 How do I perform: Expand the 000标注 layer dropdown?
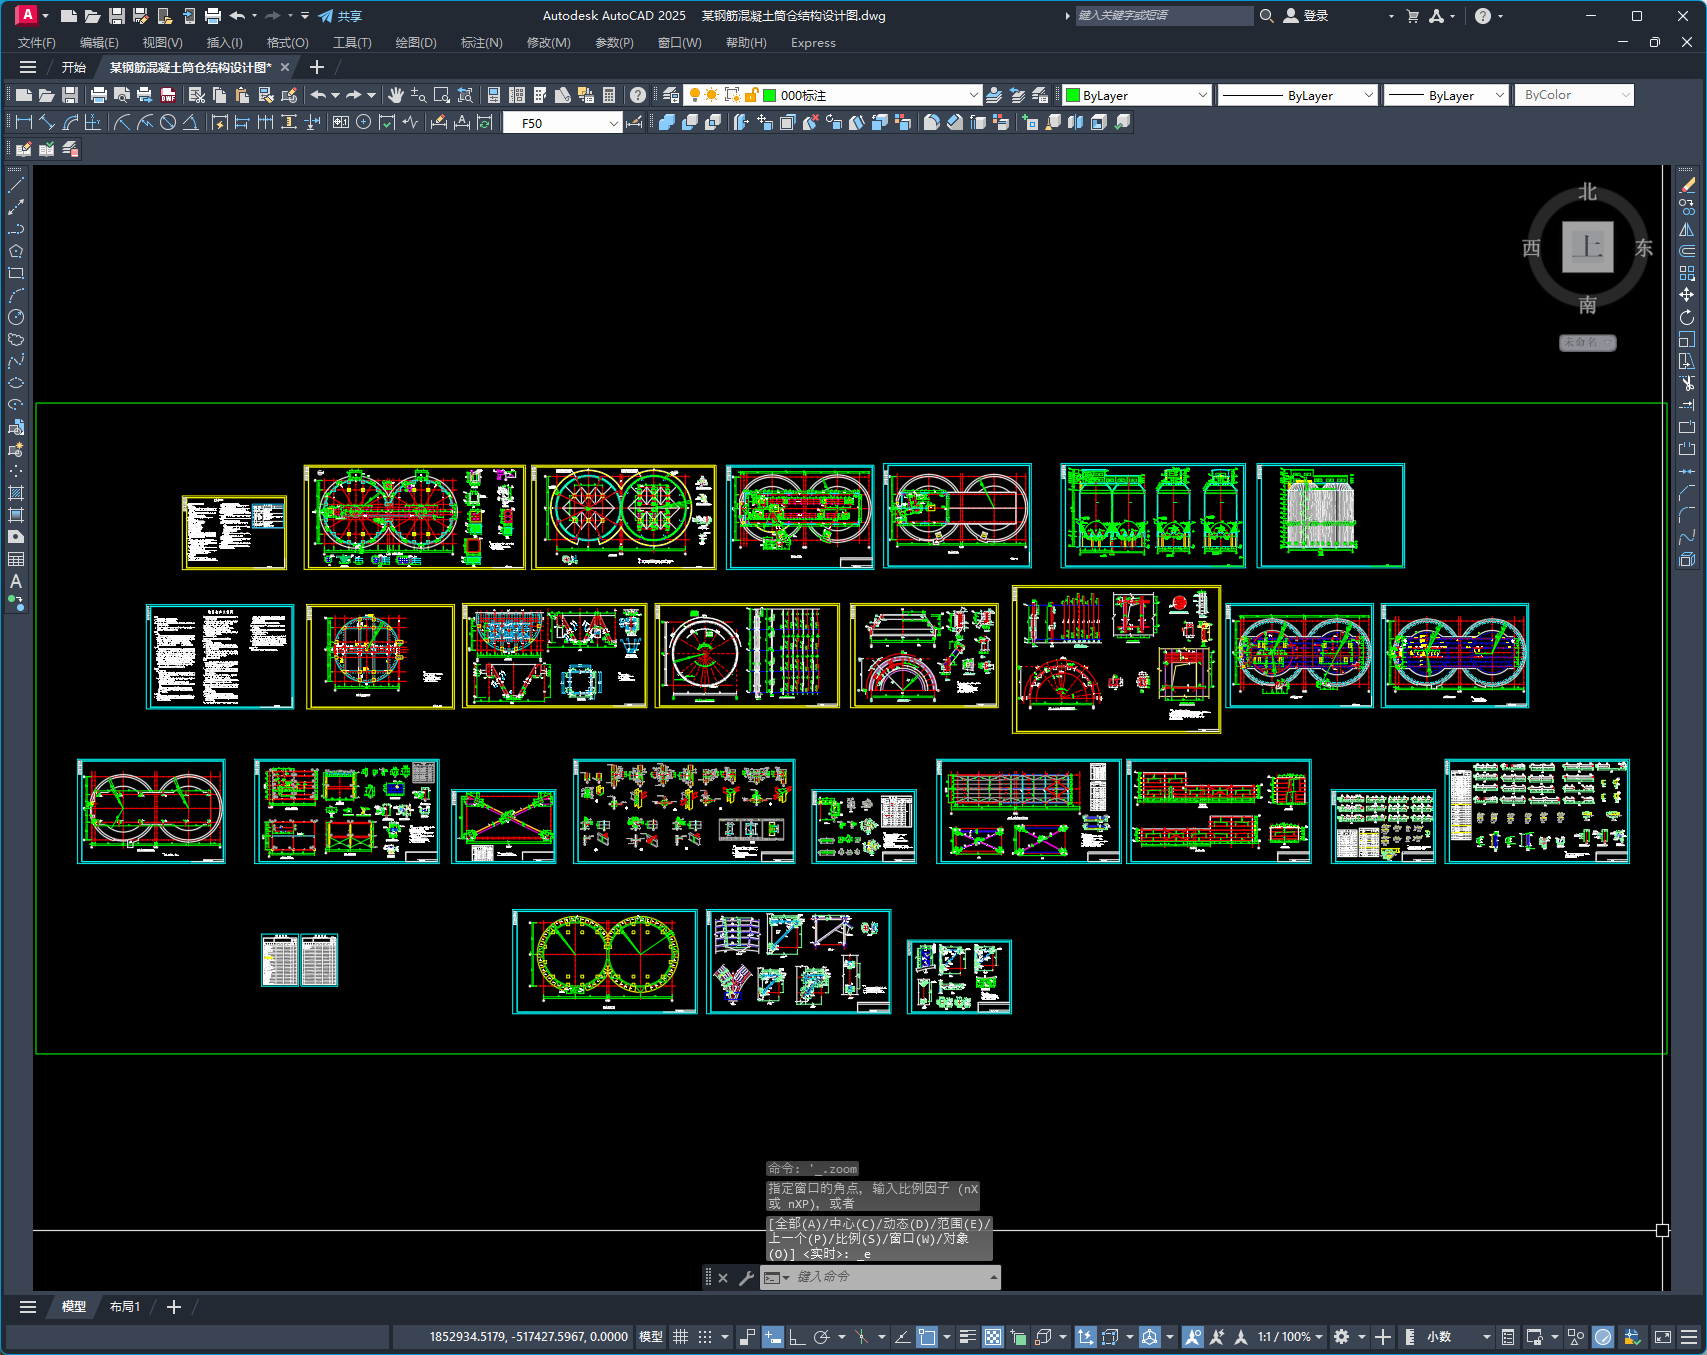point(974,95)
